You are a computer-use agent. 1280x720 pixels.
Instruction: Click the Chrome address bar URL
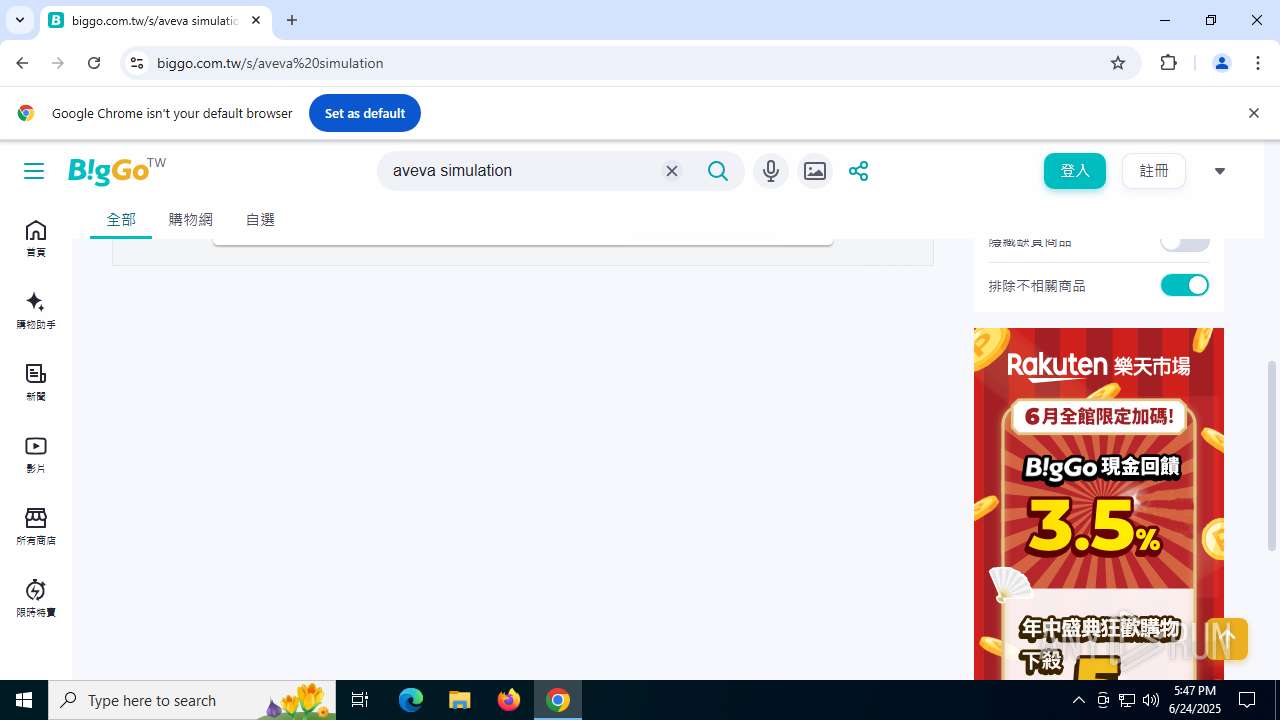point(270,63)
